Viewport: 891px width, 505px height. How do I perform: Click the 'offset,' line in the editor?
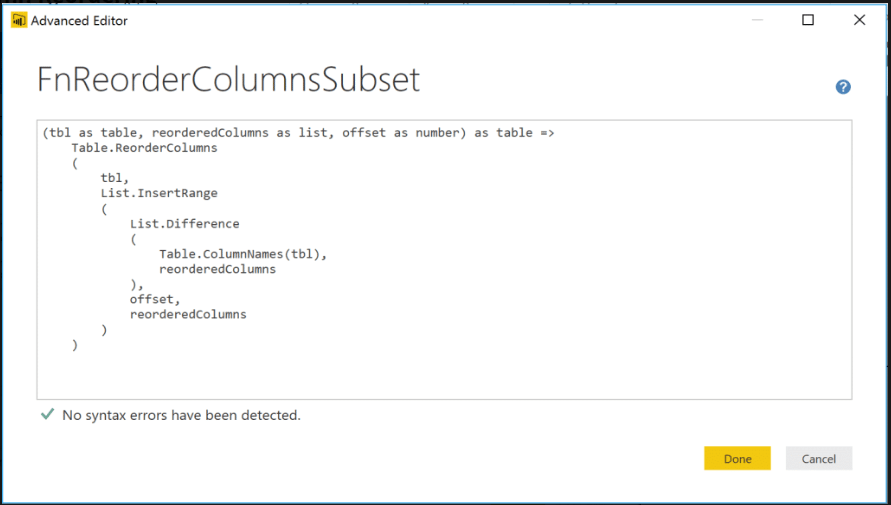(155, 299)
